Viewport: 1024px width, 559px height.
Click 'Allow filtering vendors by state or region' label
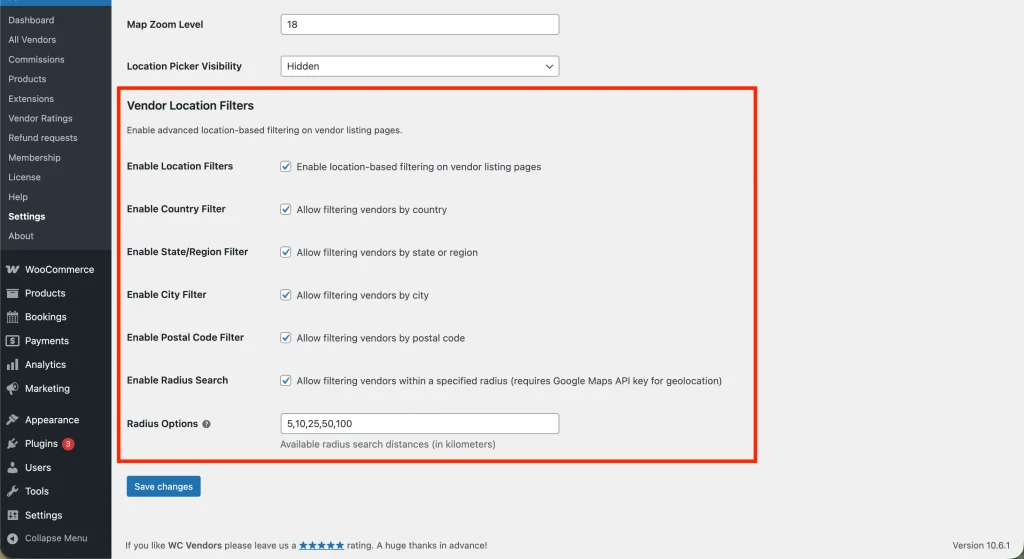tap(387, 252)
